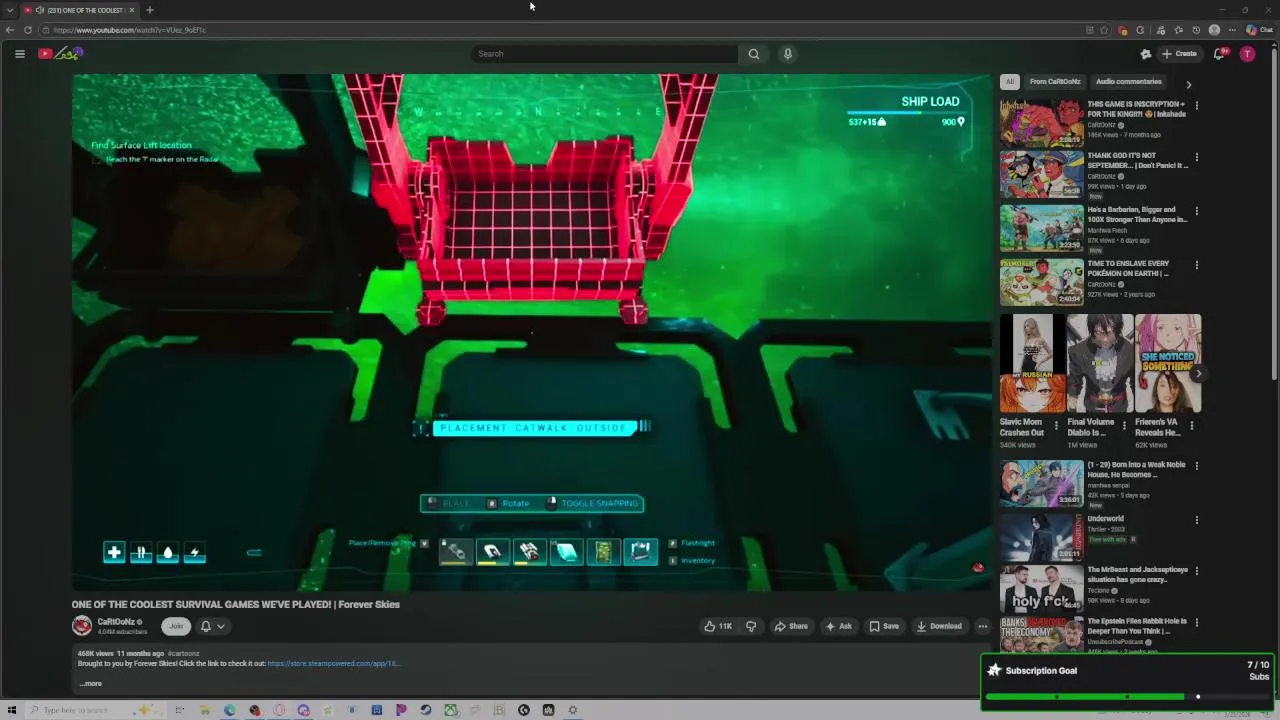1280x720 pixels.
Task: Select the Audio commentaries chip
Action: 1128,82
